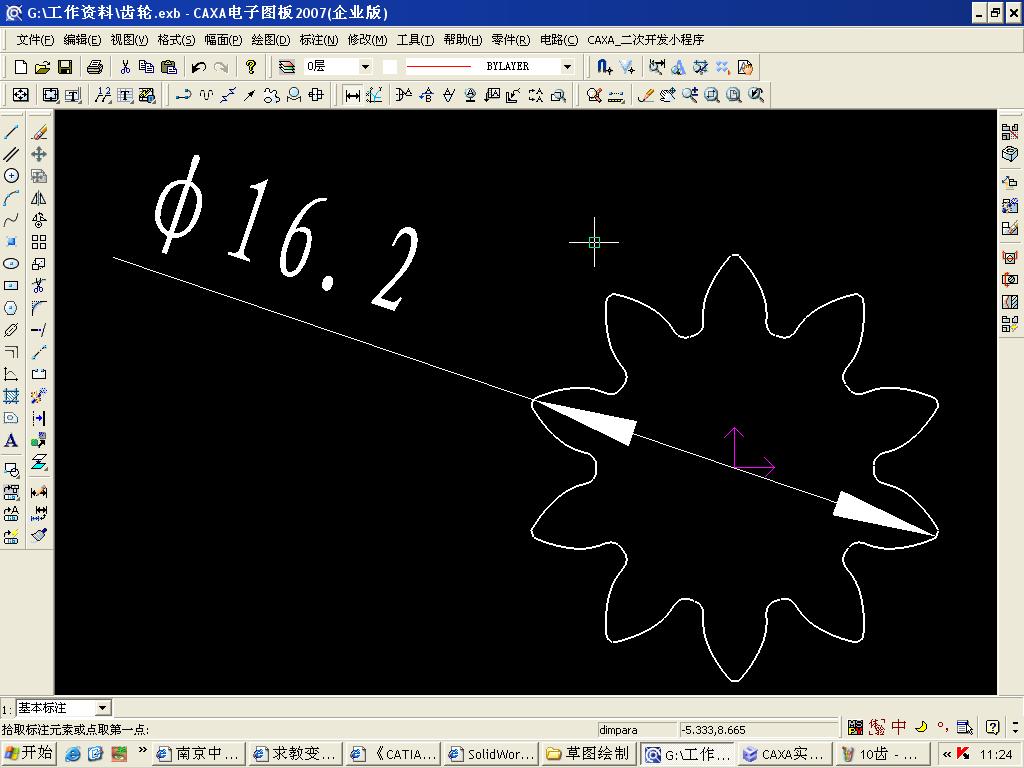Open the help question mark icon

[x=251, y=67]
